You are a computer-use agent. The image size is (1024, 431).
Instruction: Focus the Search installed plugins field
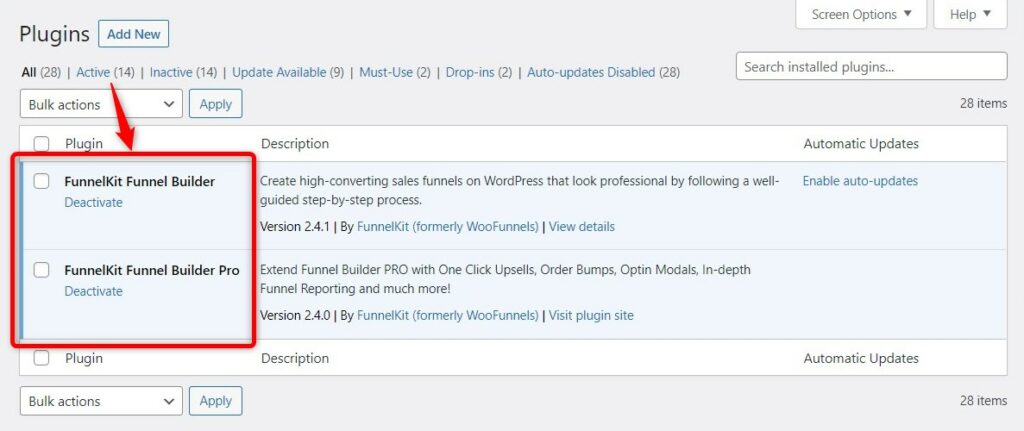871,67
